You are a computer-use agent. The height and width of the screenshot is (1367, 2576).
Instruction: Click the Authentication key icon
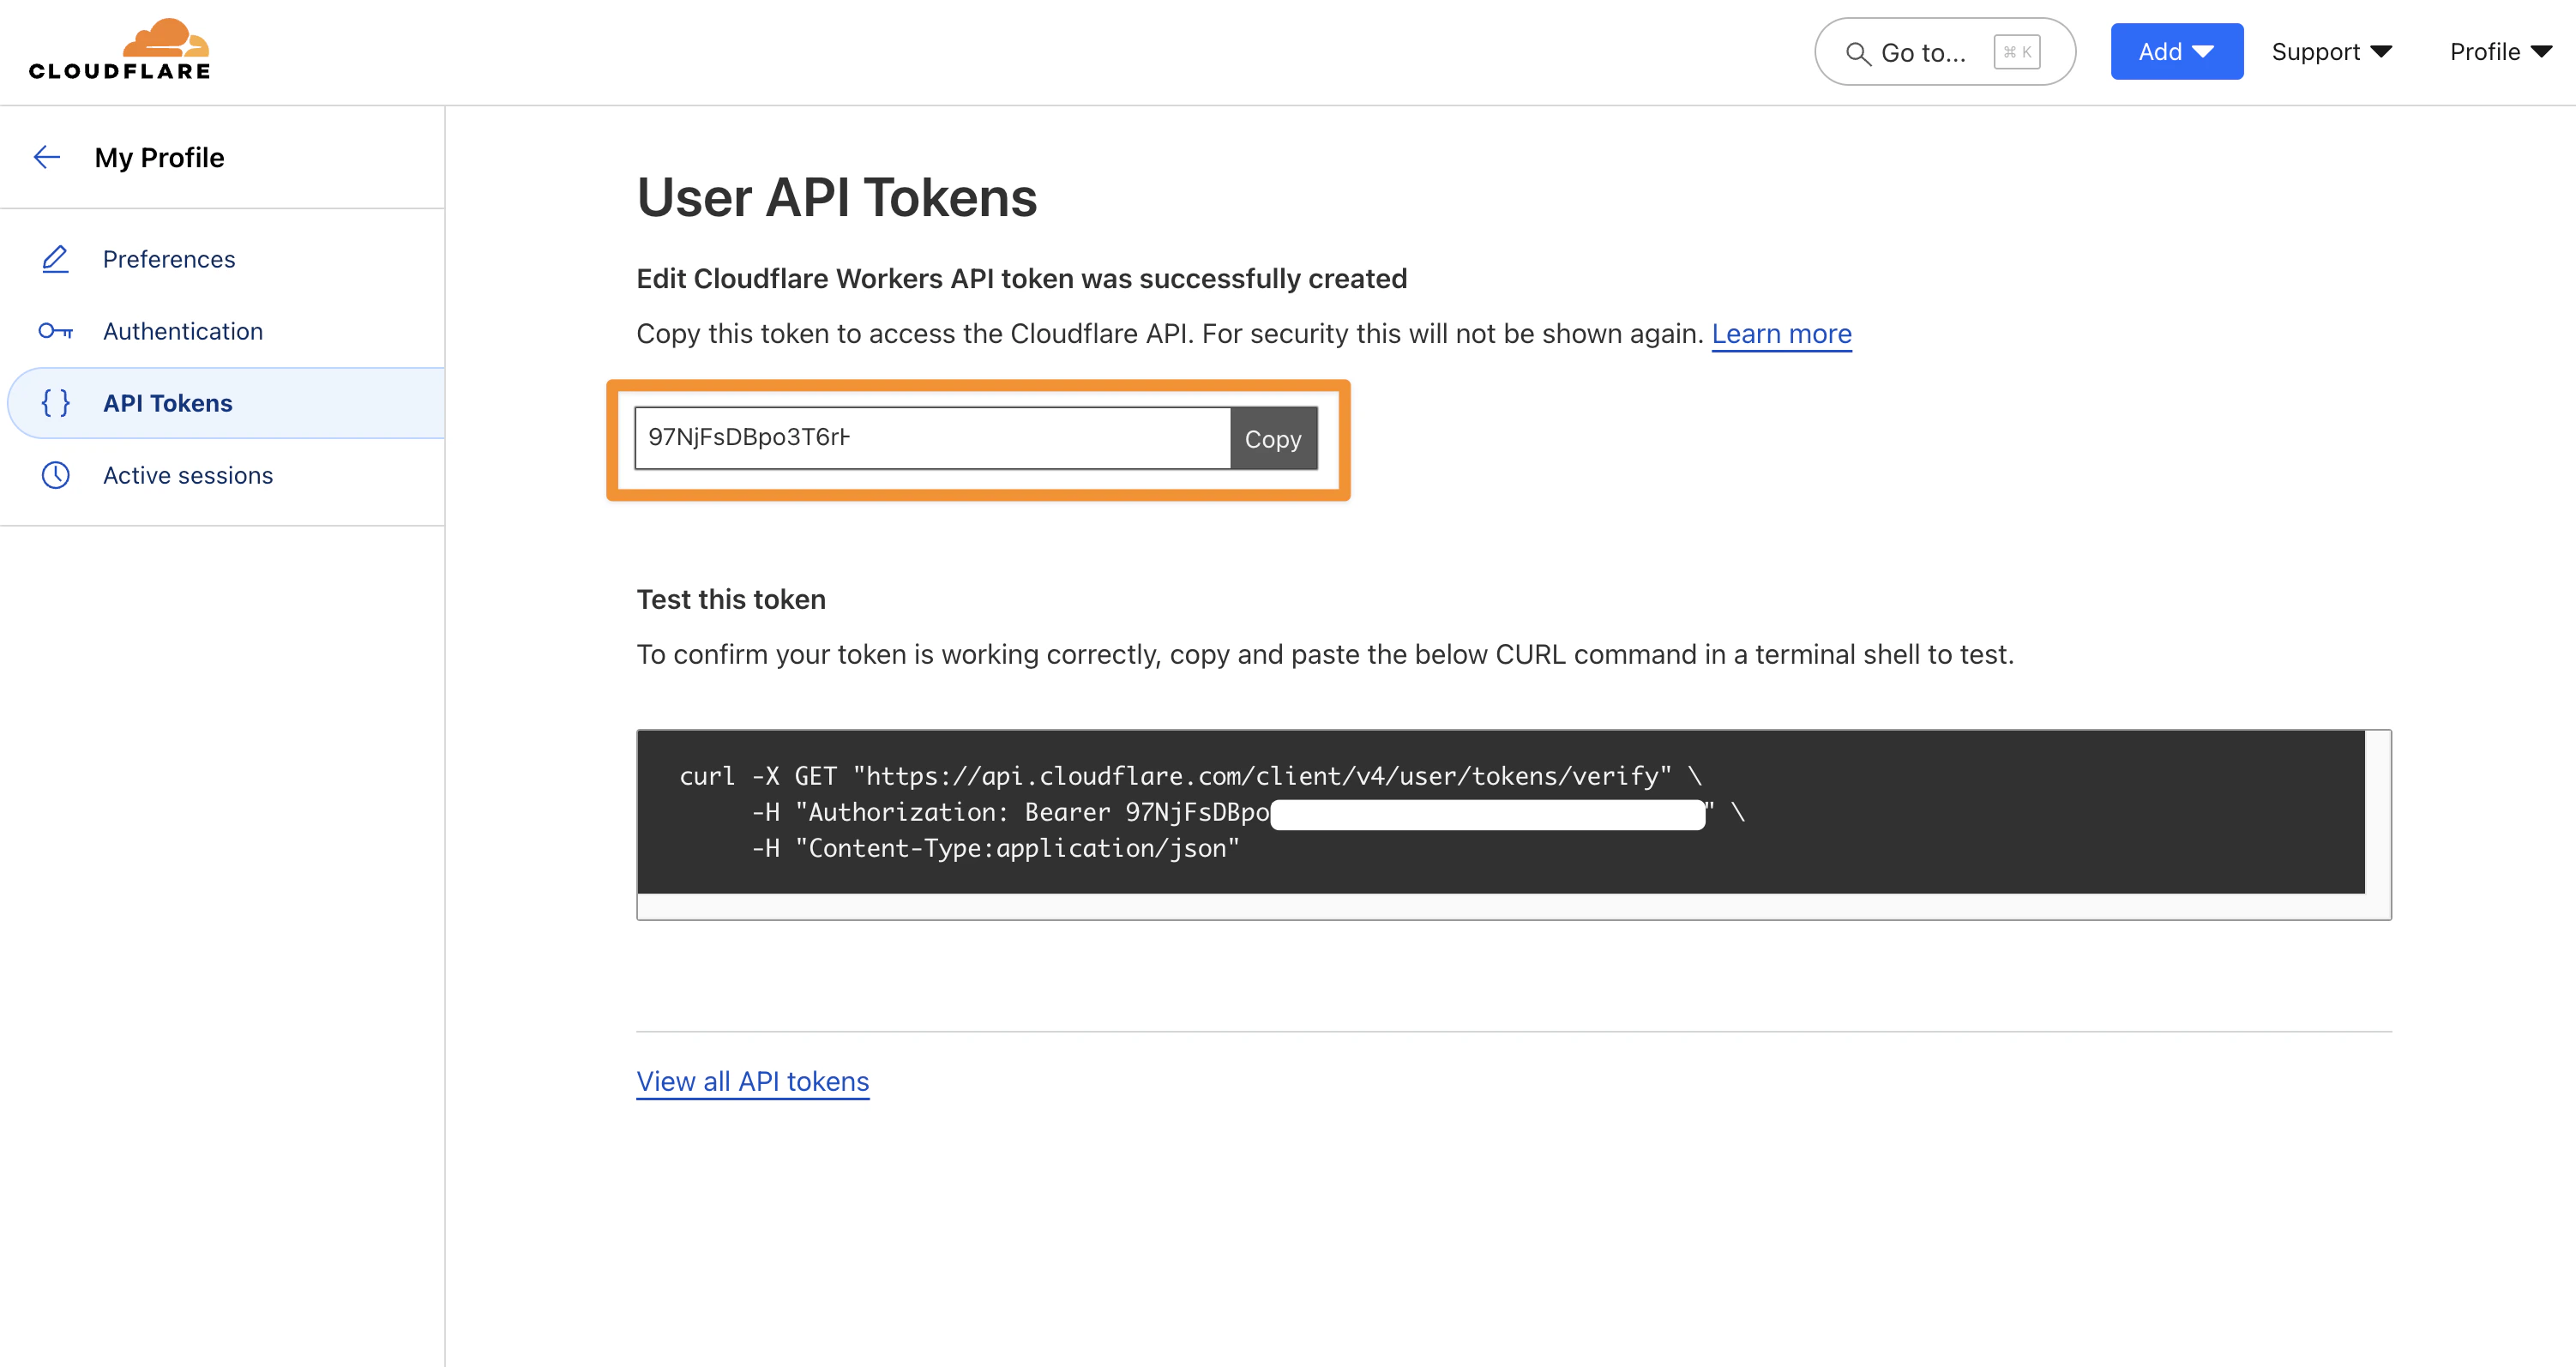click(x=55, y=331)
